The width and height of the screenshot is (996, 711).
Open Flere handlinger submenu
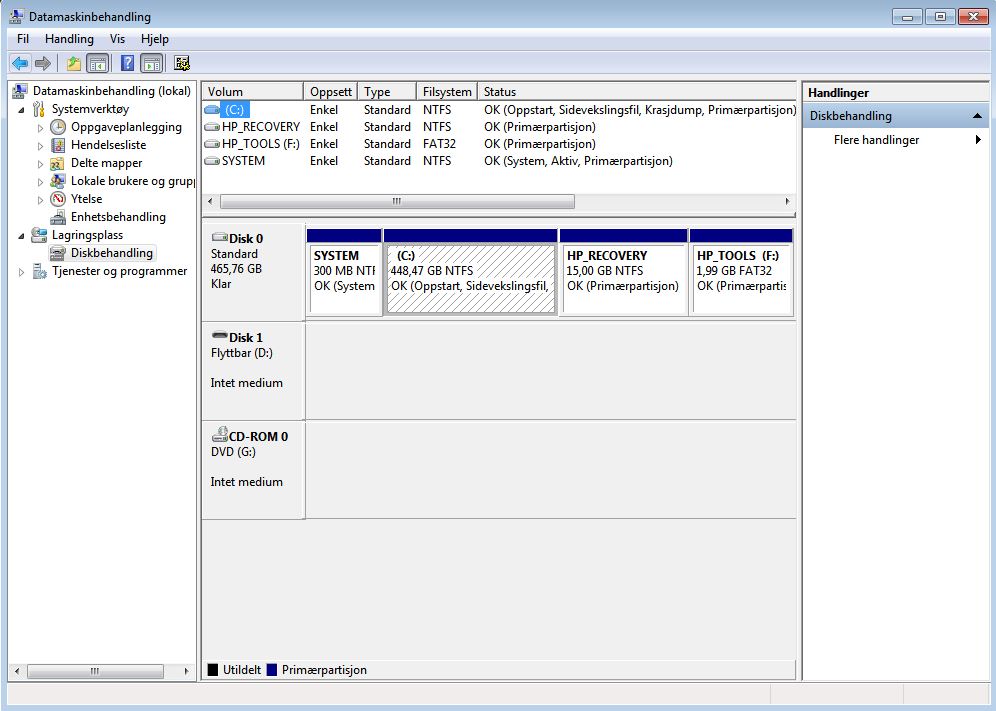point(896,140)
